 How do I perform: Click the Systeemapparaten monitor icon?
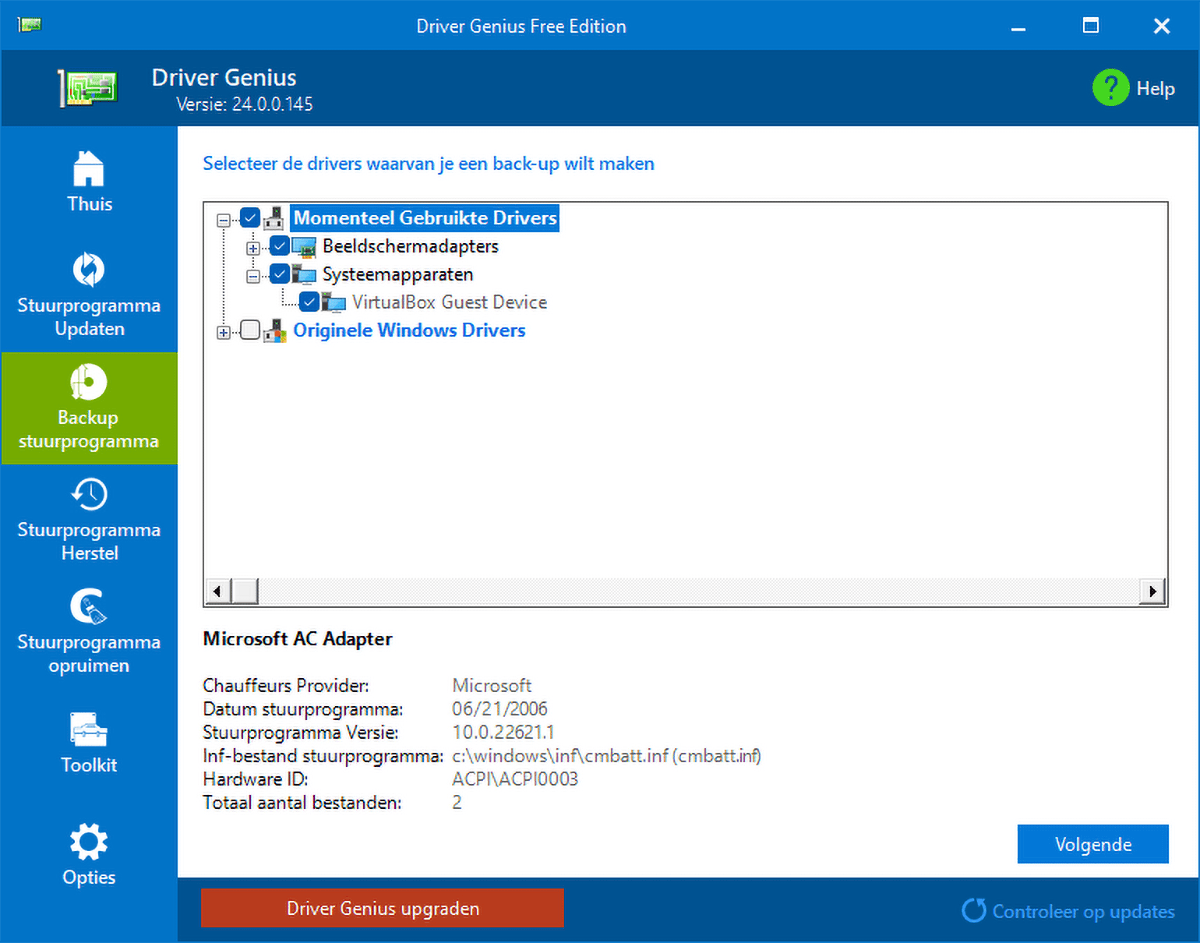tap(304, 274)
